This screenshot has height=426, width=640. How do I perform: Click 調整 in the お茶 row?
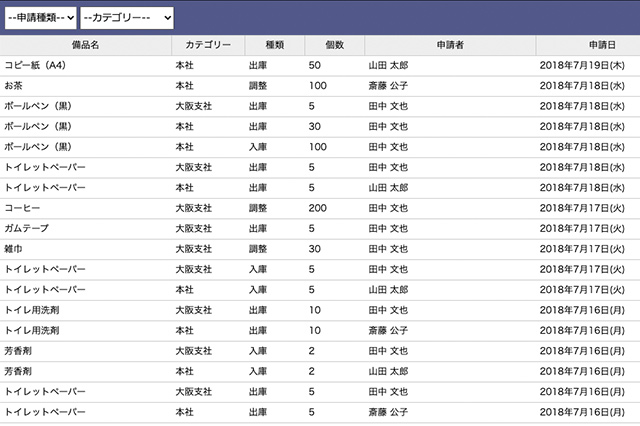coord(258,86)
